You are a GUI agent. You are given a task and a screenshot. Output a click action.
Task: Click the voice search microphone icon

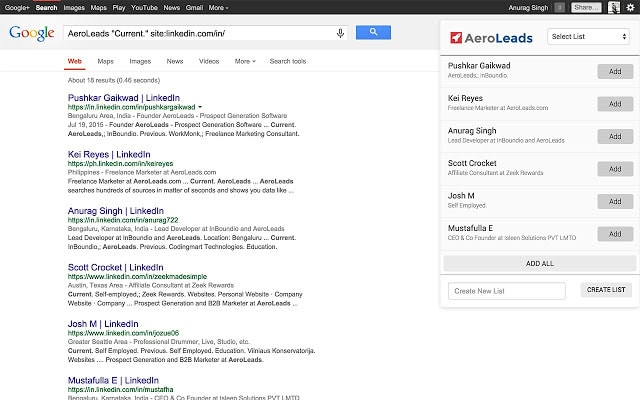(340, 33)
